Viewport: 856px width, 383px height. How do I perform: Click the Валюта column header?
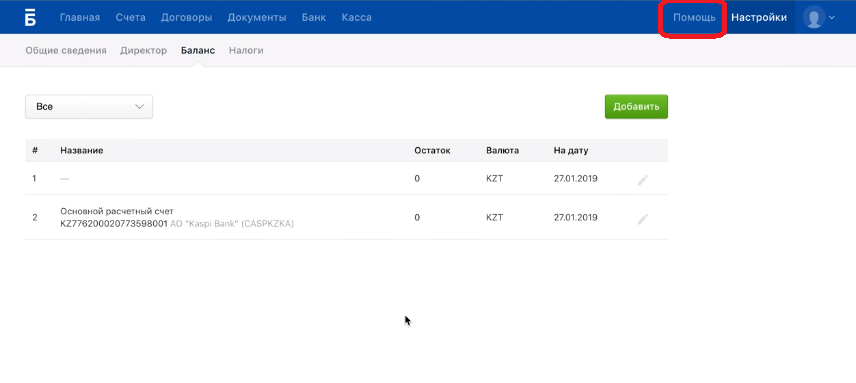(x=502, y=151)
